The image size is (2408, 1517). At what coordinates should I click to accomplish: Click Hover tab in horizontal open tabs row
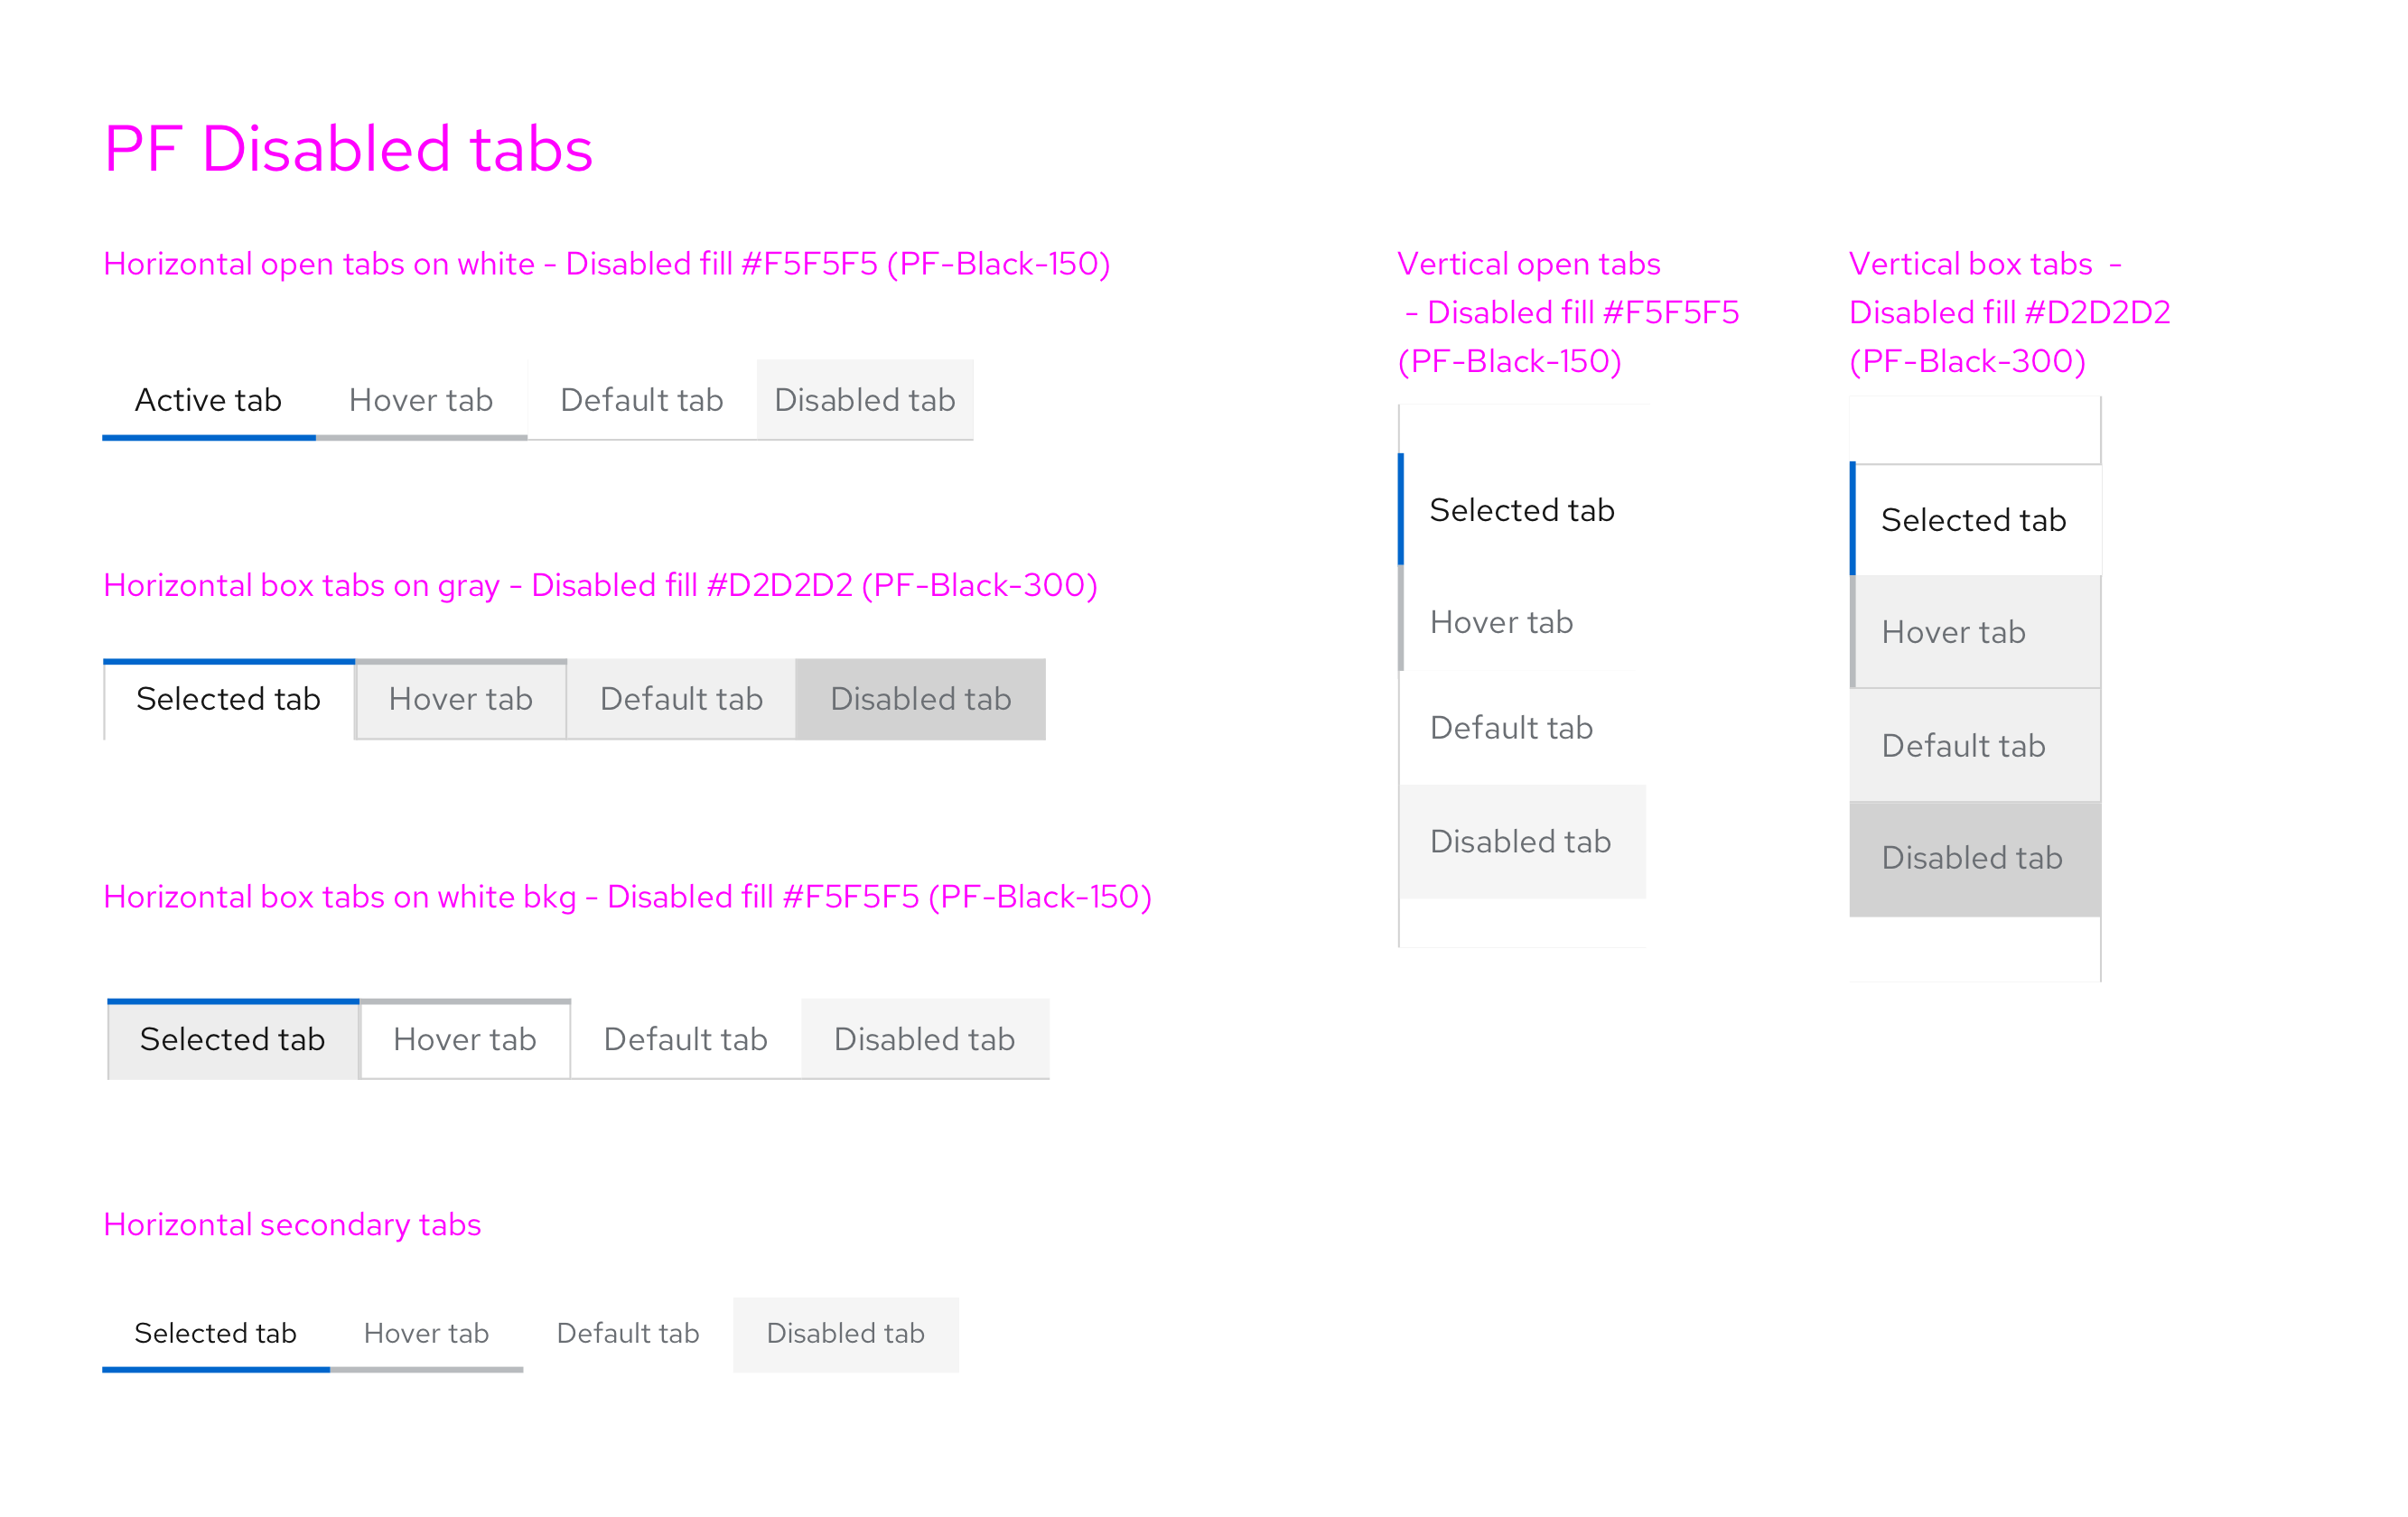pos(420,400)
